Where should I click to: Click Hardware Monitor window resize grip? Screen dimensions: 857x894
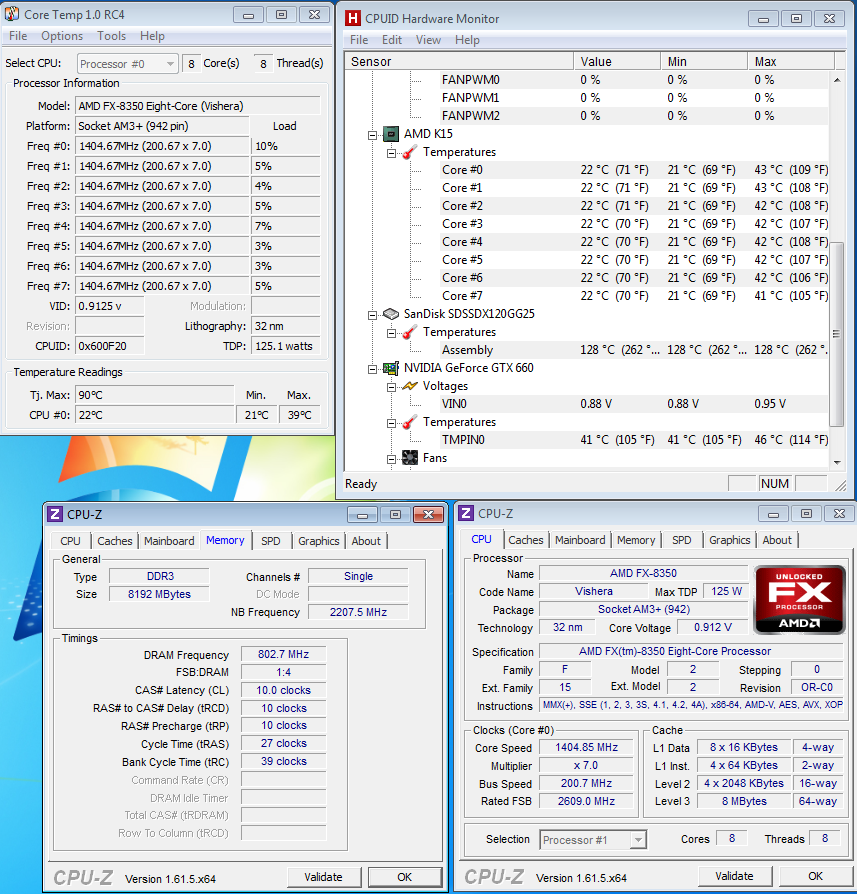[x=840, y=485]
